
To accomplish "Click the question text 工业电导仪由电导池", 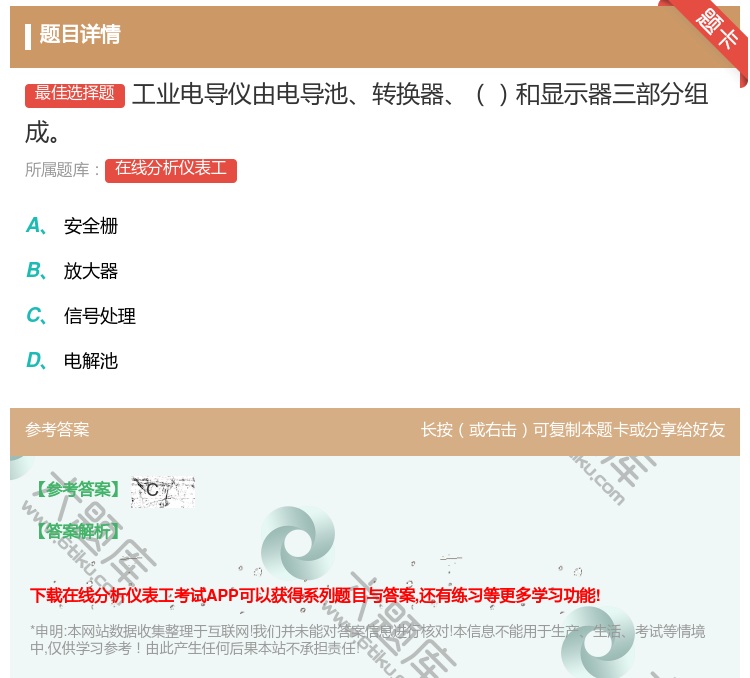I will point(366,113).
